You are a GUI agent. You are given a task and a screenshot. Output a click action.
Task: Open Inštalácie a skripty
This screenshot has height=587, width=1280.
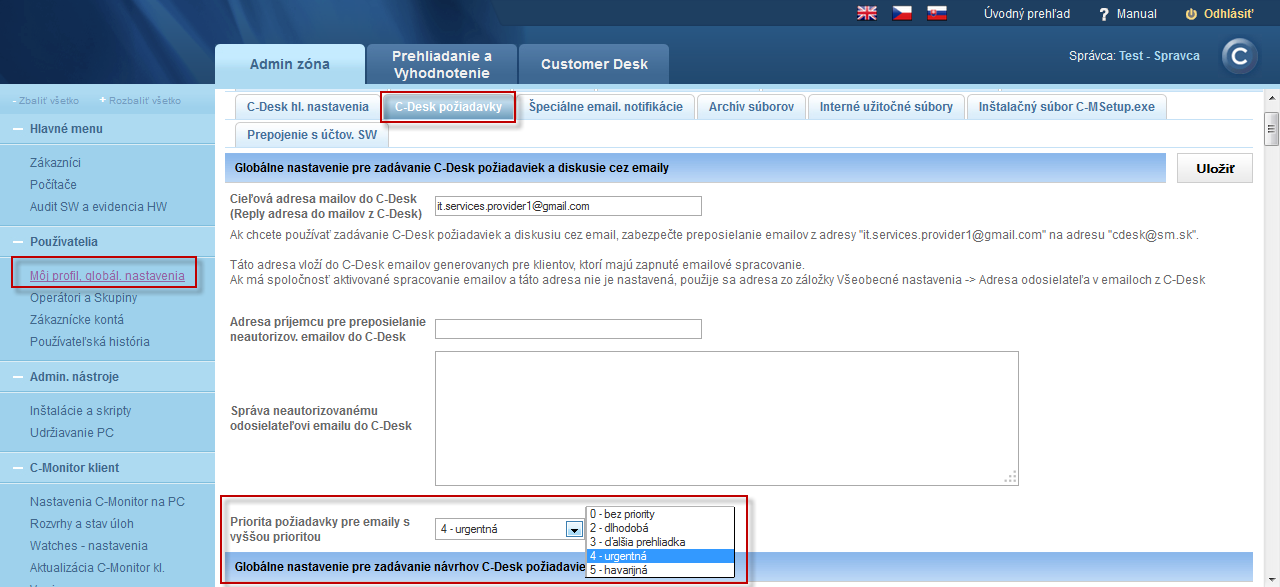pyautogui.click(x=80, y=411)
